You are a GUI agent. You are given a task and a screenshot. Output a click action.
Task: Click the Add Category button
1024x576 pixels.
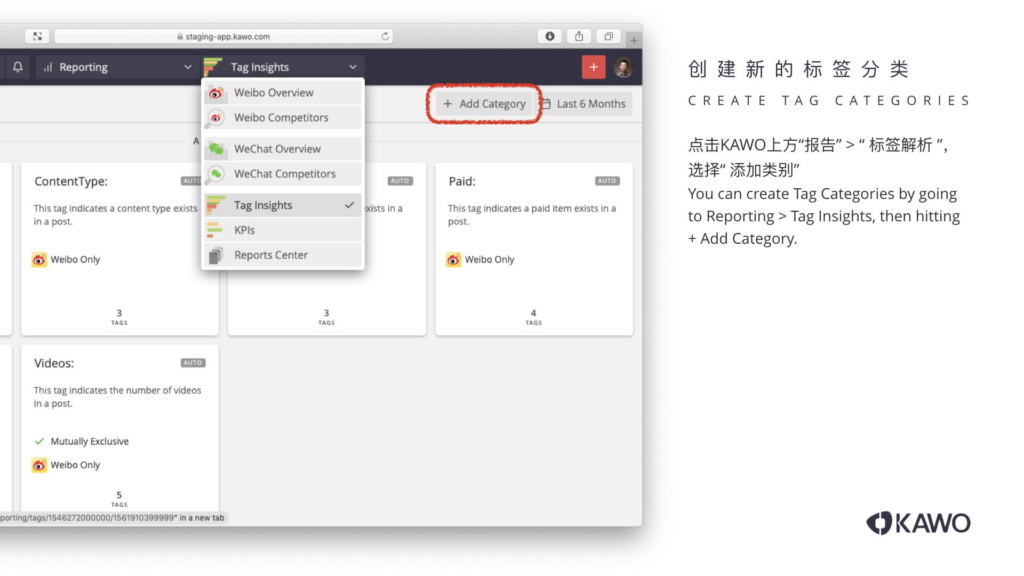click(x=484, y=104)
